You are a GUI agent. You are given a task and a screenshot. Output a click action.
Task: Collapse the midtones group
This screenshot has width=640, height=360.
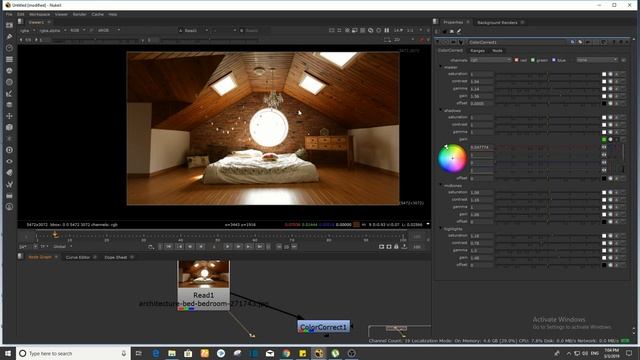440,185
